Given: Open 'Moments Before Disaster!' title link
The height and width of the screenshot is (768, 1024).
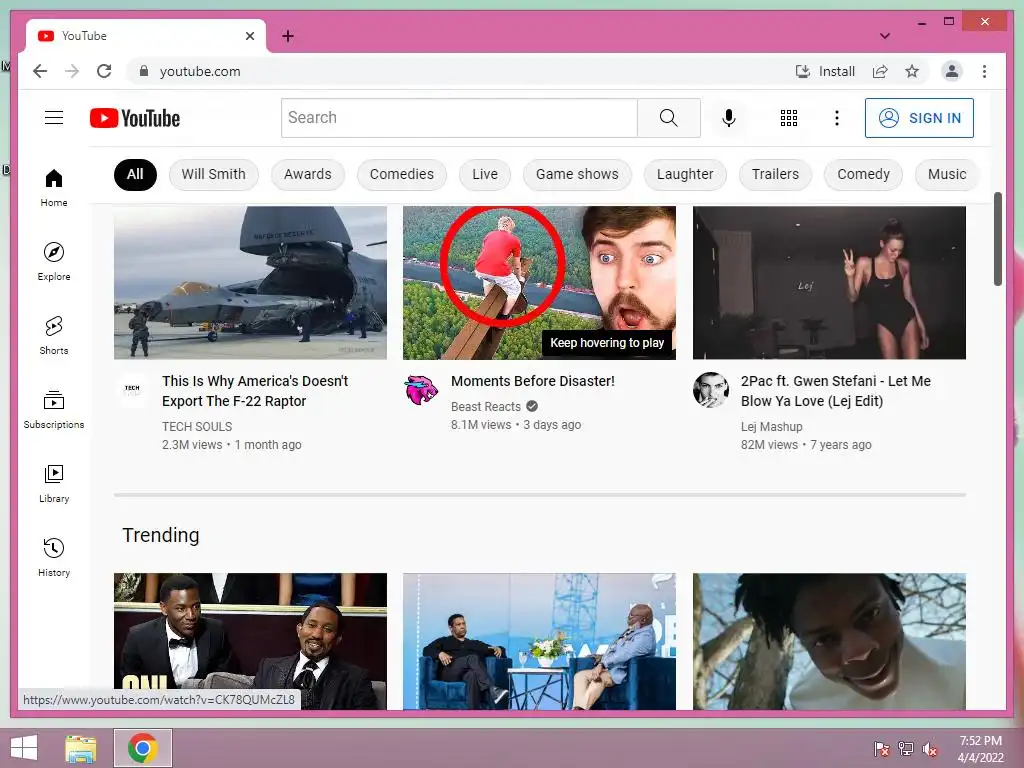Looking at the screenshot, I should tap(533, 381).
